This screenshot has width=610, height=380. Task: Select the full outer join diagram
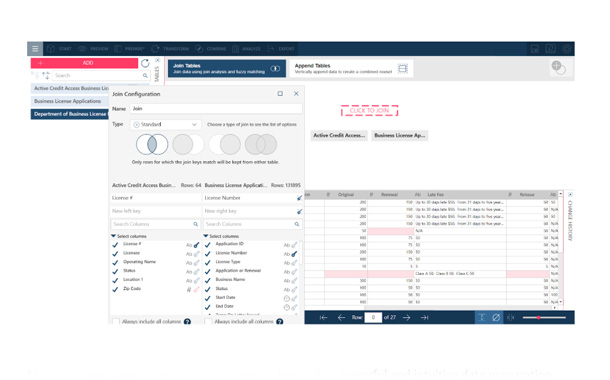(261, 144)
